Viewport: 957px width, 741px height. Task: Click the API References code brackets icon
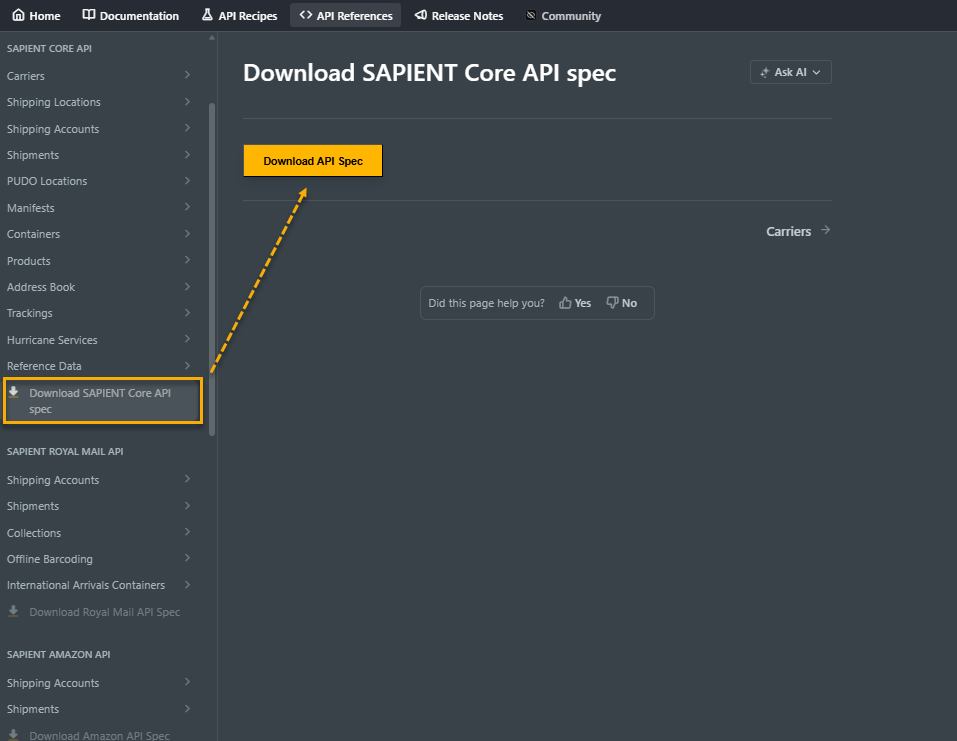tap(306, 15)
